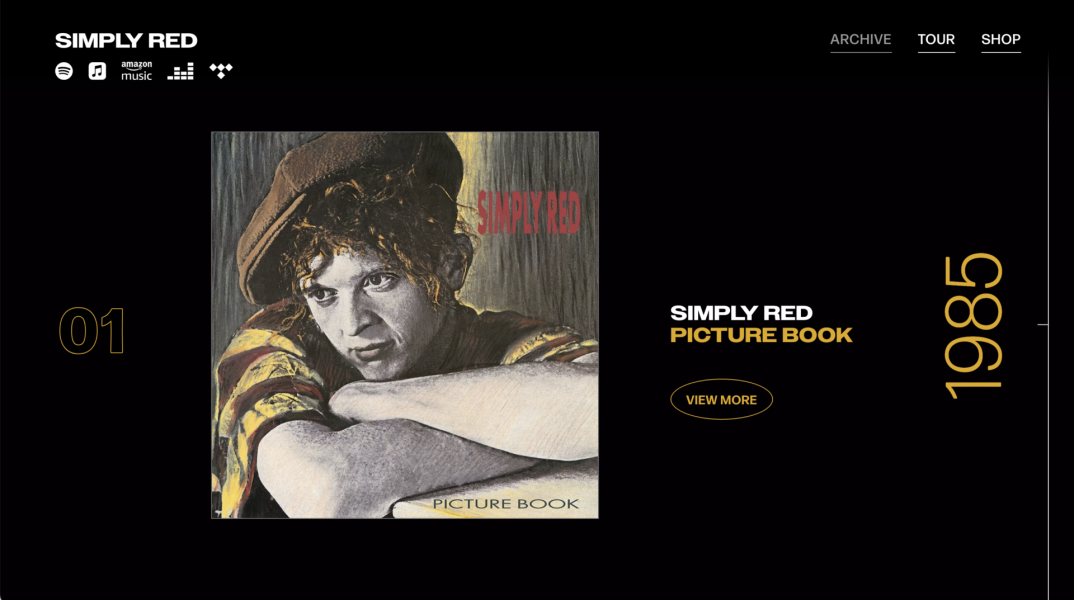Click the 01 album number
Screen dimensions: 1074x600
click(x=92, y=331)
